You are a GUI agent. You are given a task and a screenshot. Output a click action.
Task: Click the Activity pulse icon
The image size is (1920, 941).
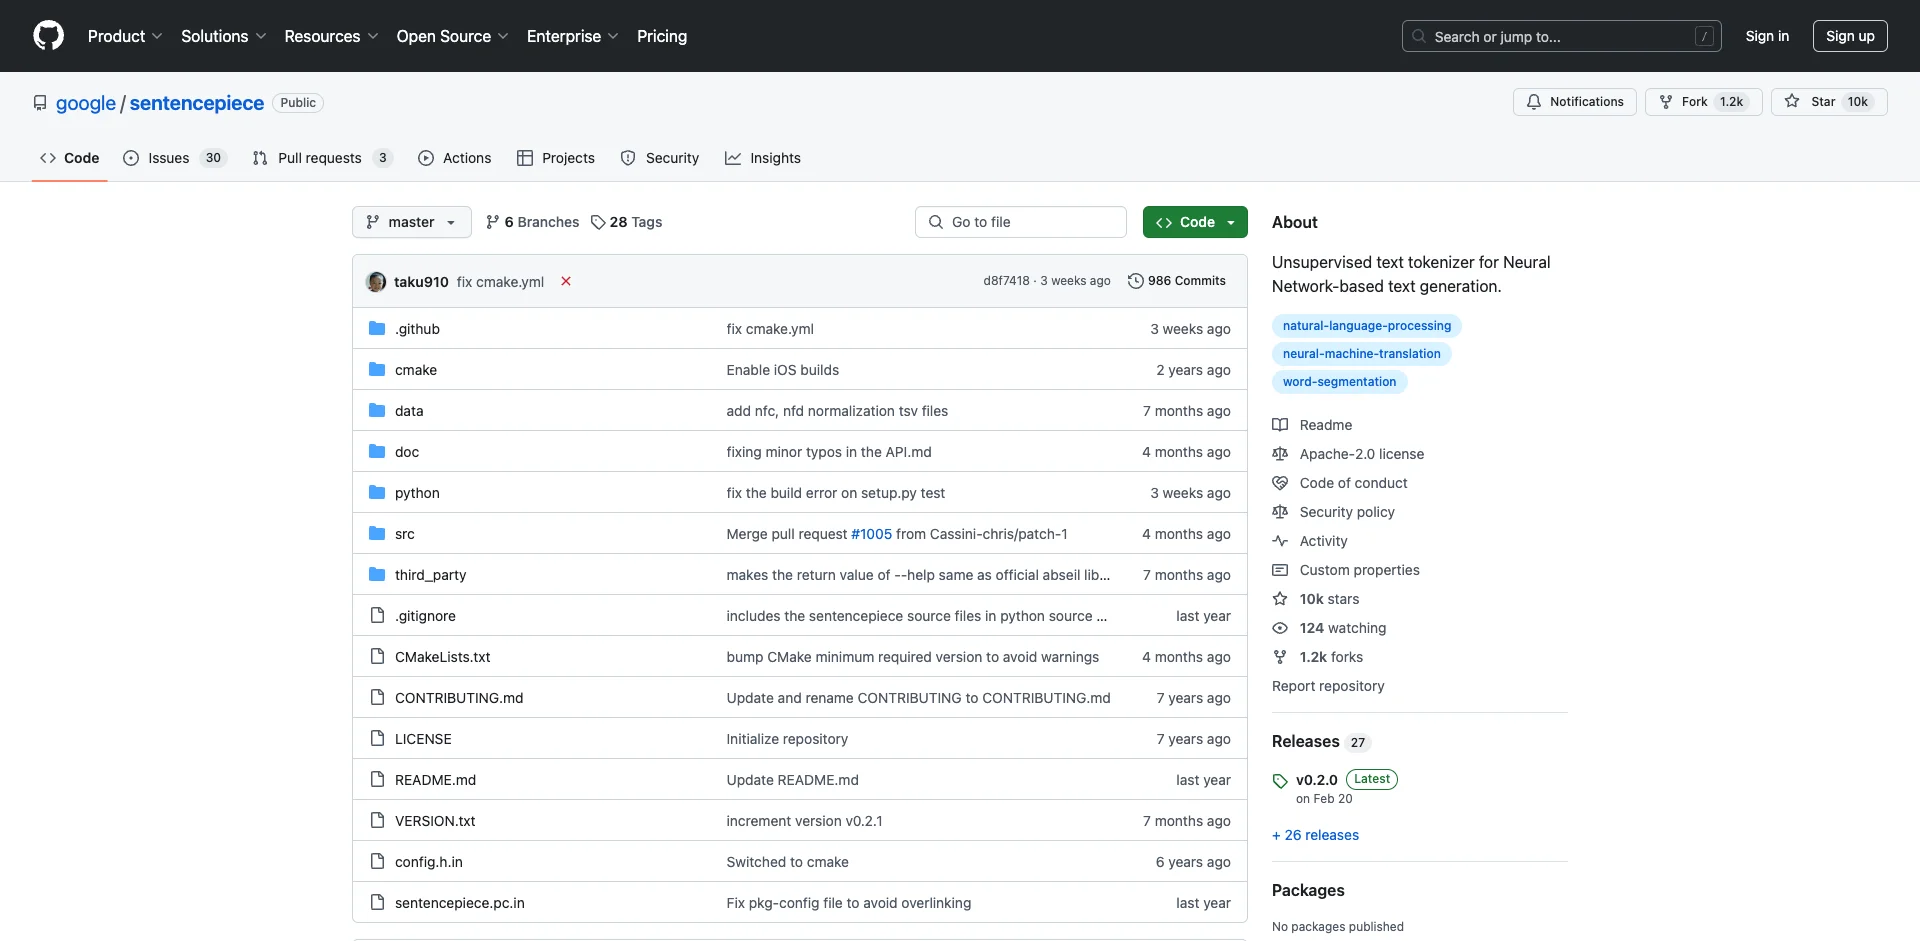point(1280,541)
